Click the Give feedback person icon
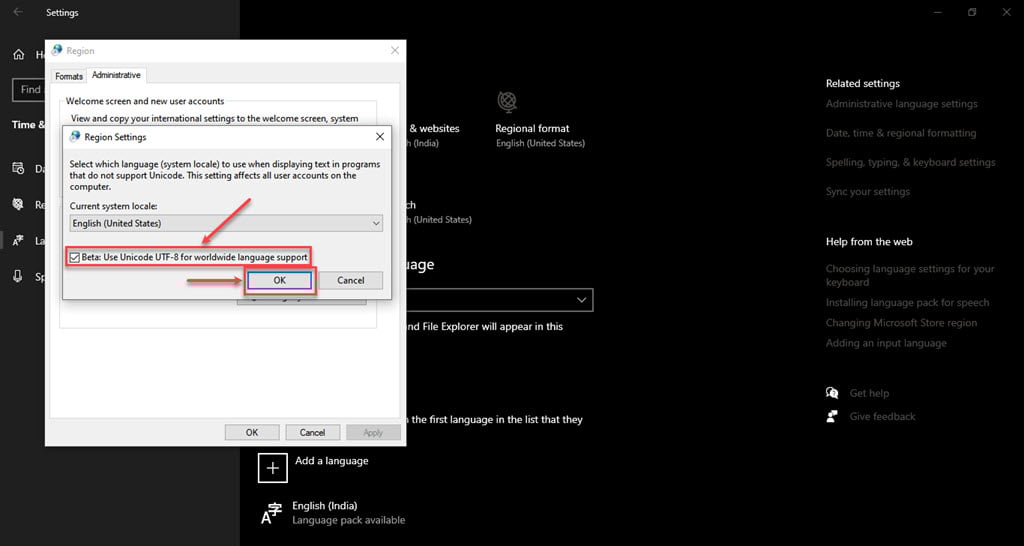 click(832, 416)
